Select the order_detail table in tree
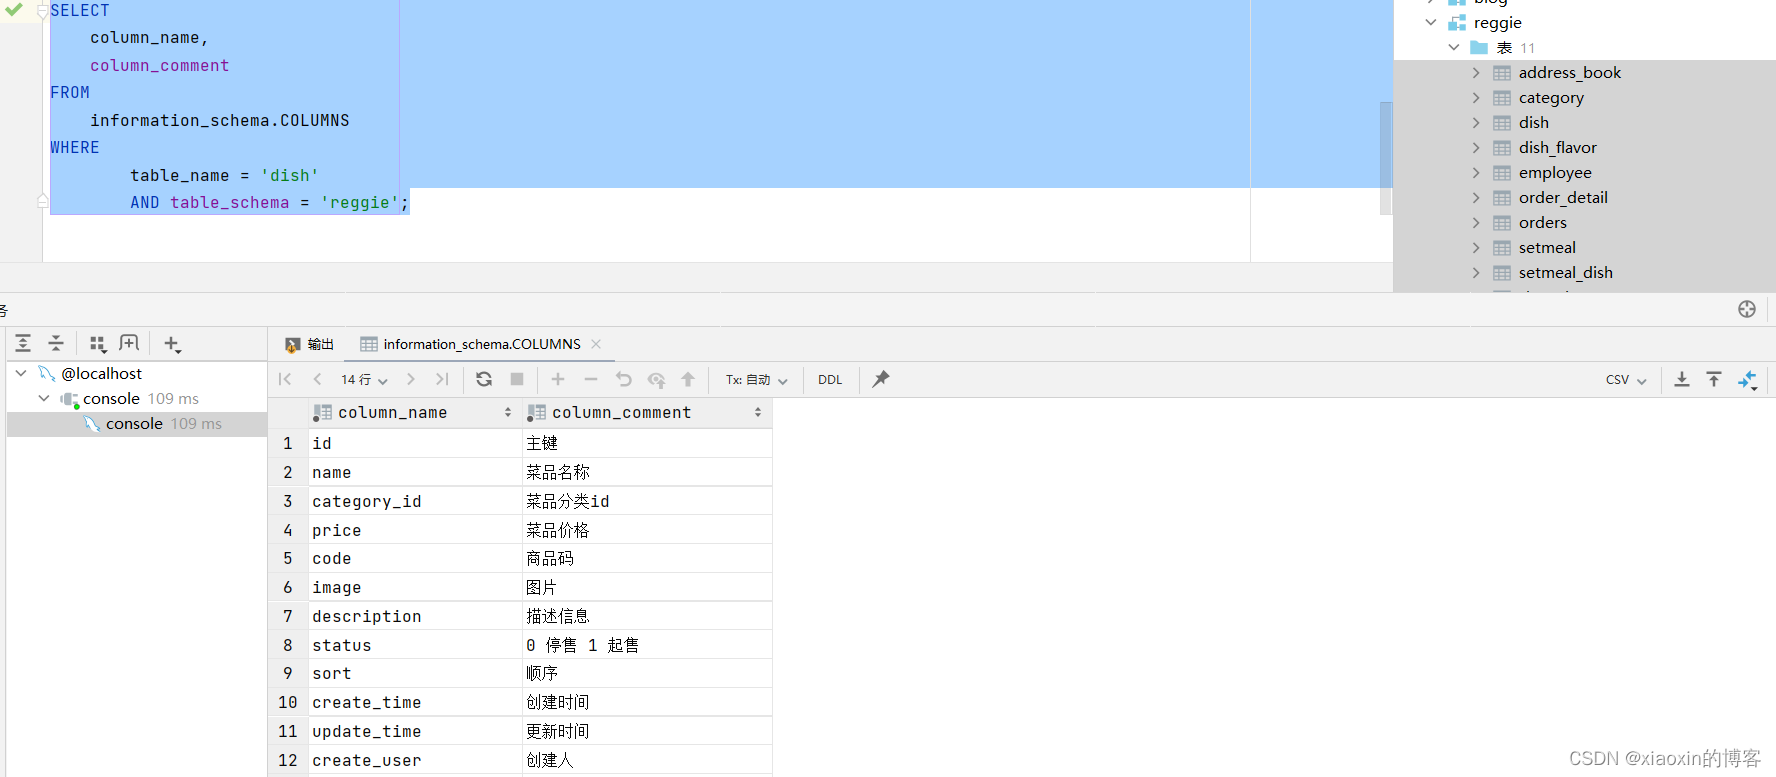Viewport: 1776px width, 777px height. click(x=1563, y=197)
